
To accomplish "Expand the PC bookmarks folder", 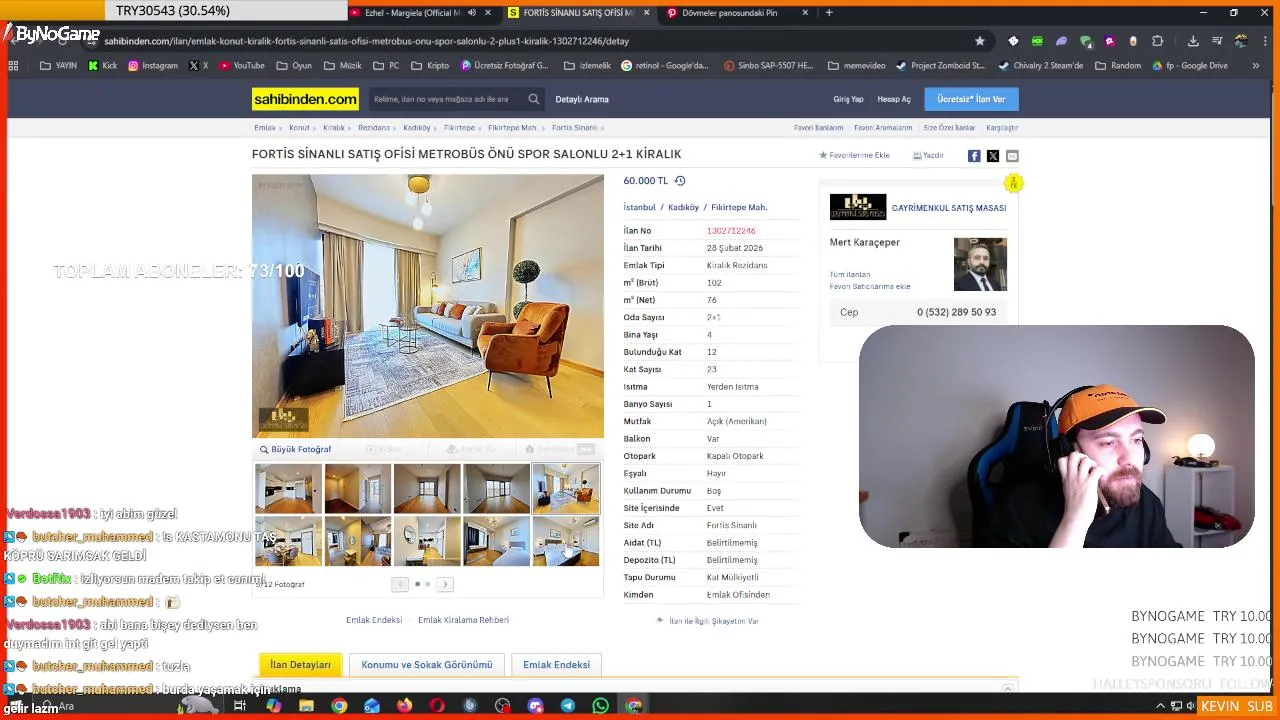I will [386, 66].
